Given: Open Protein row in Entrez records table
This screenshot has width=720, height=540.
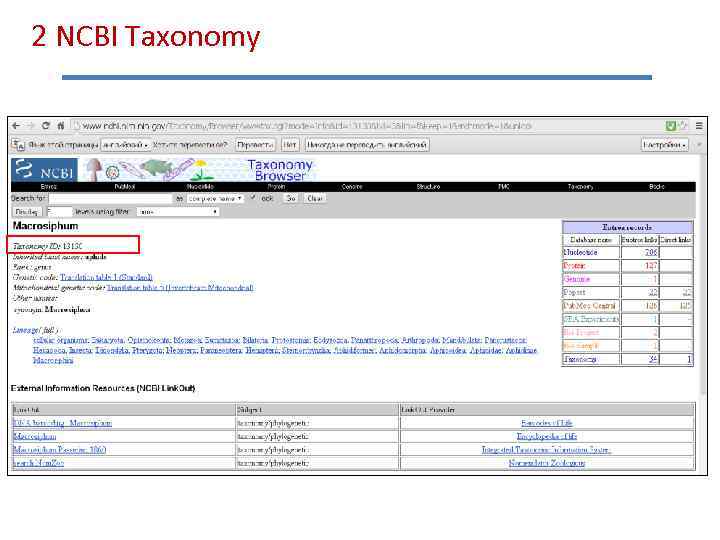Looking at the screenshot, I should [574, 265].
